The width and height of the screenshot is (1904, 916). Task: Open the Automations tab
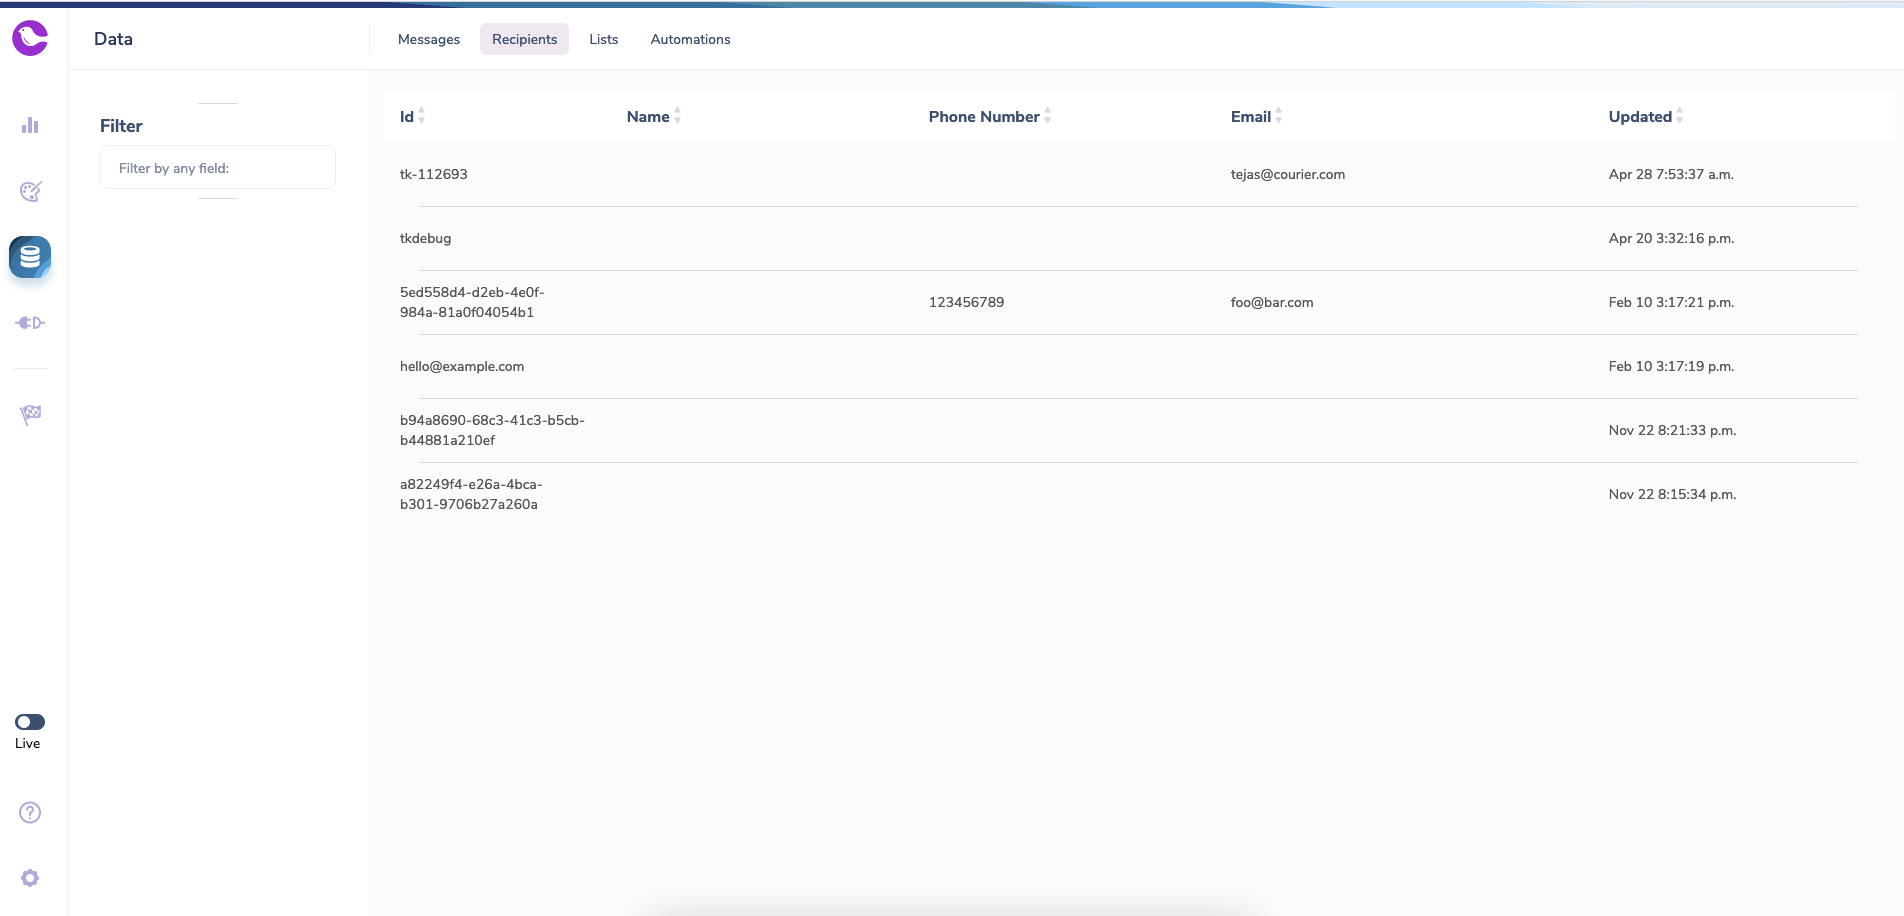point(690,39)
